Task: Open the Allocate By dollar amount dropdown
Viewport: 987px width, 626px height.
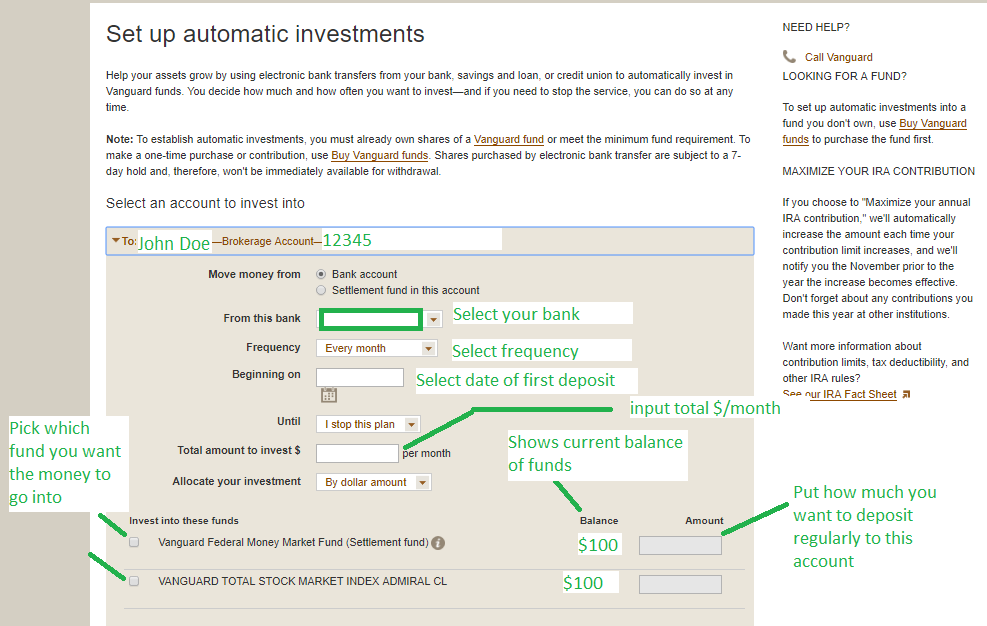Action: tap(374, 482)
